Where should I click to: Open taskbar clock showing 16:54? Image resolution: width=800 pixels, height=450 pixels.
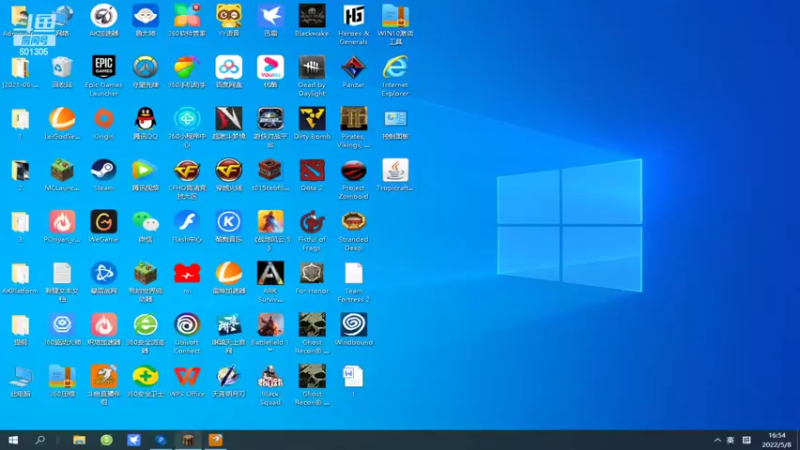click(777, 440)
